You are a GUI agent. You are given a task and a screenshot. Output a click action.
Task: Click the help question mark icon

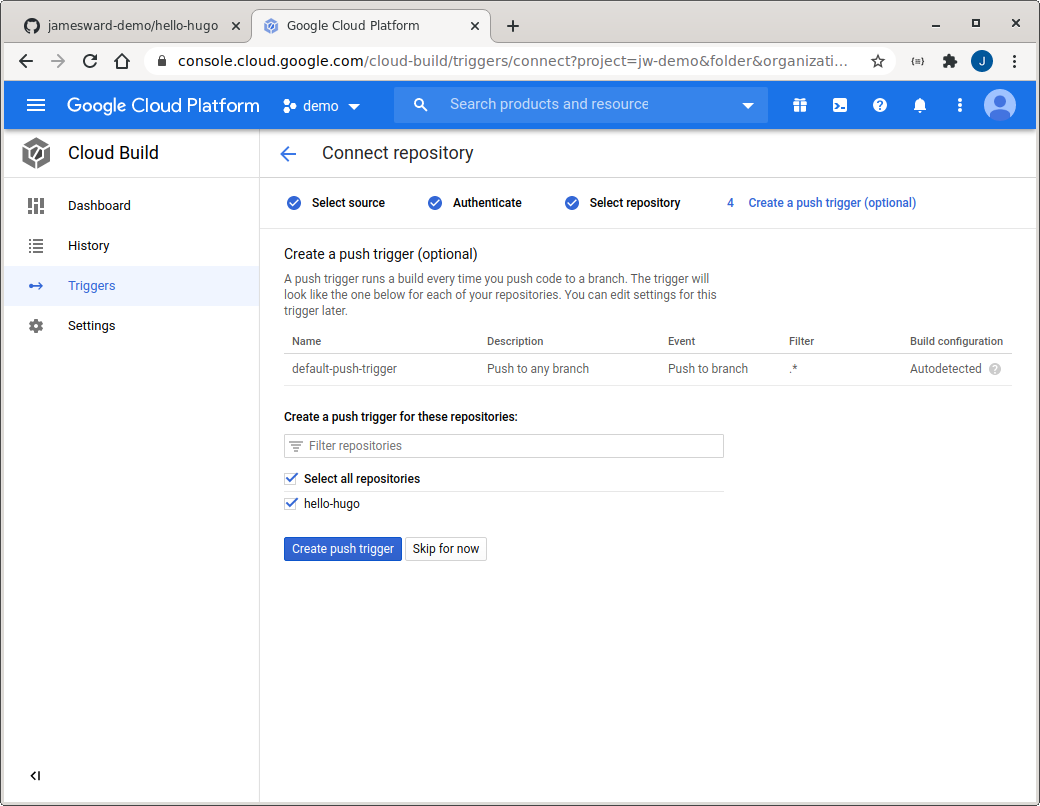tap(880, 105)
